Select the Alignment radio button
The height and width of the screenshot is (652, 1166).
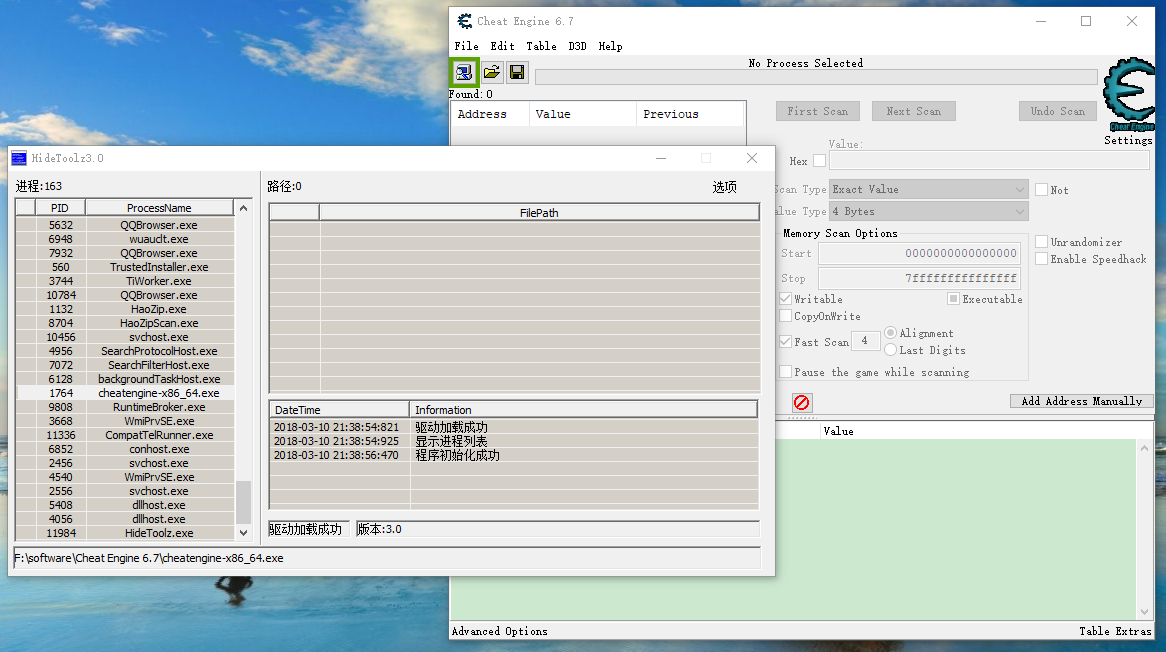pyautogui.click(x=890, y=332)
